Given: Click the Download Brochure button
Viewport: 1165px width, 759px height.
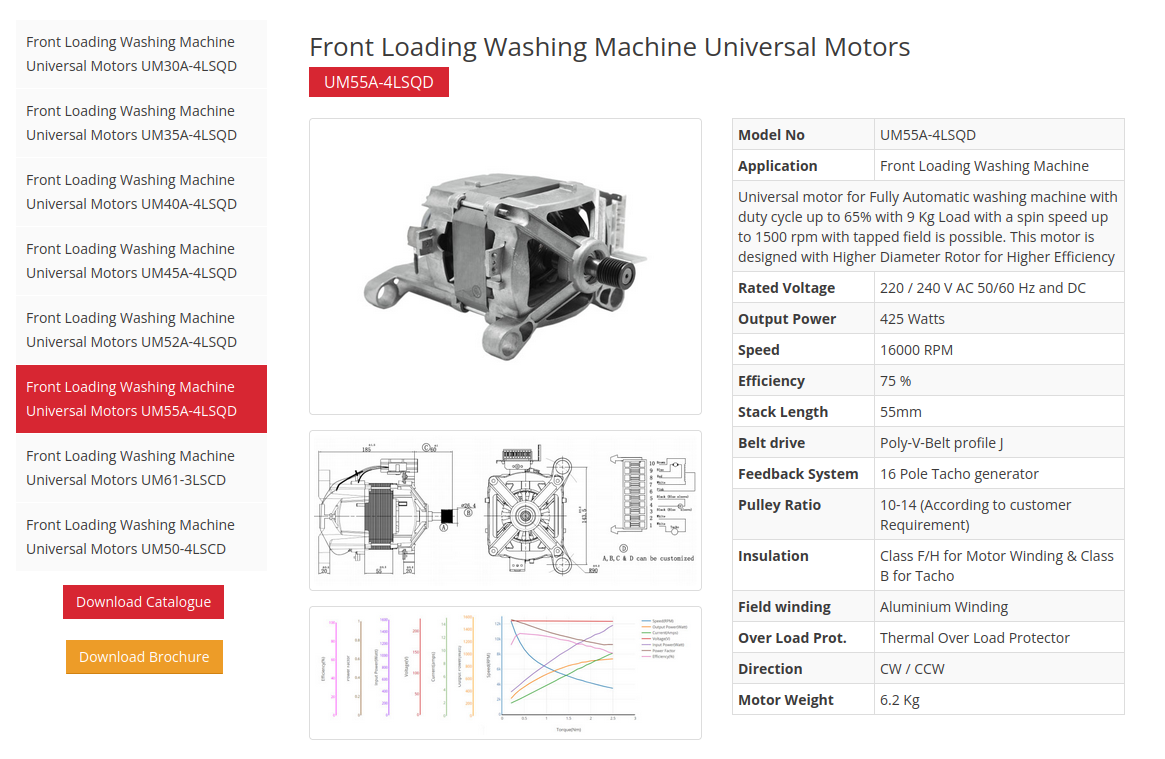Looking at the screenshot, I should [144, 657].
